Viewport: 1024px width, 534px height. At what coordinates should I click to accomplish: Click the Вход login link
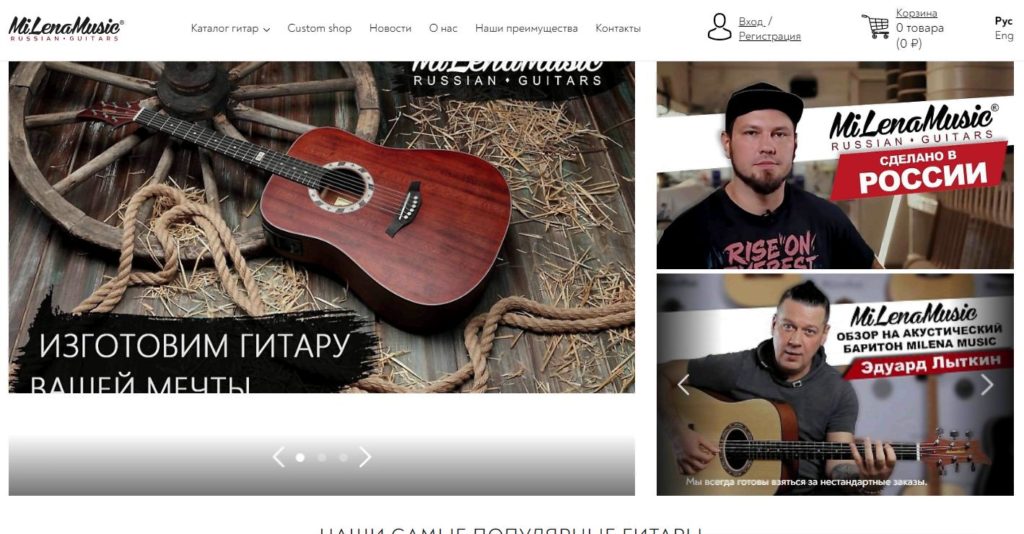click(751, 22)
